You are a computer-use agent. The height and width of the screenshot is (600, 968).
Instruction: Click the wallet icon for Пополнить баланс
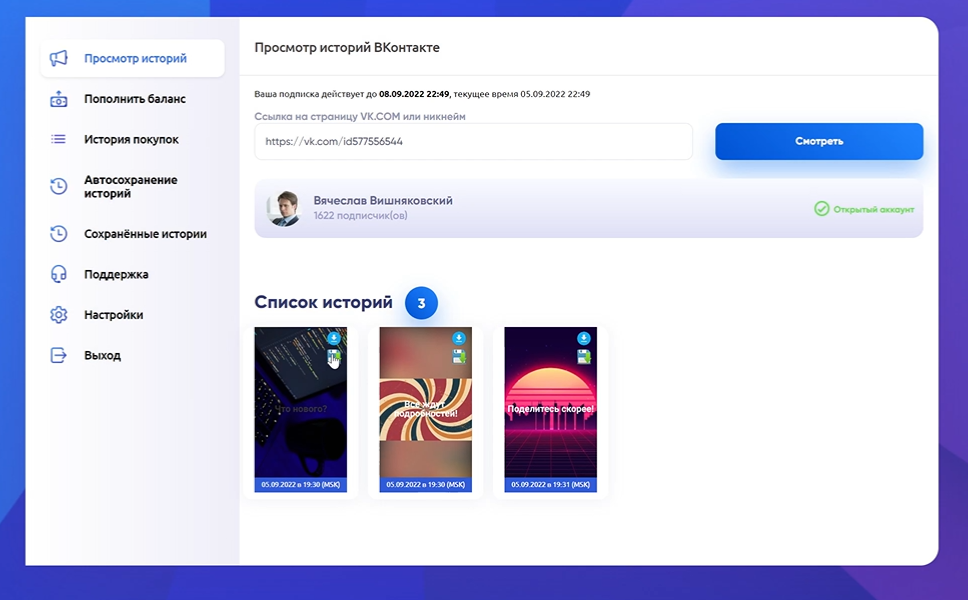[x=59, y=99]
